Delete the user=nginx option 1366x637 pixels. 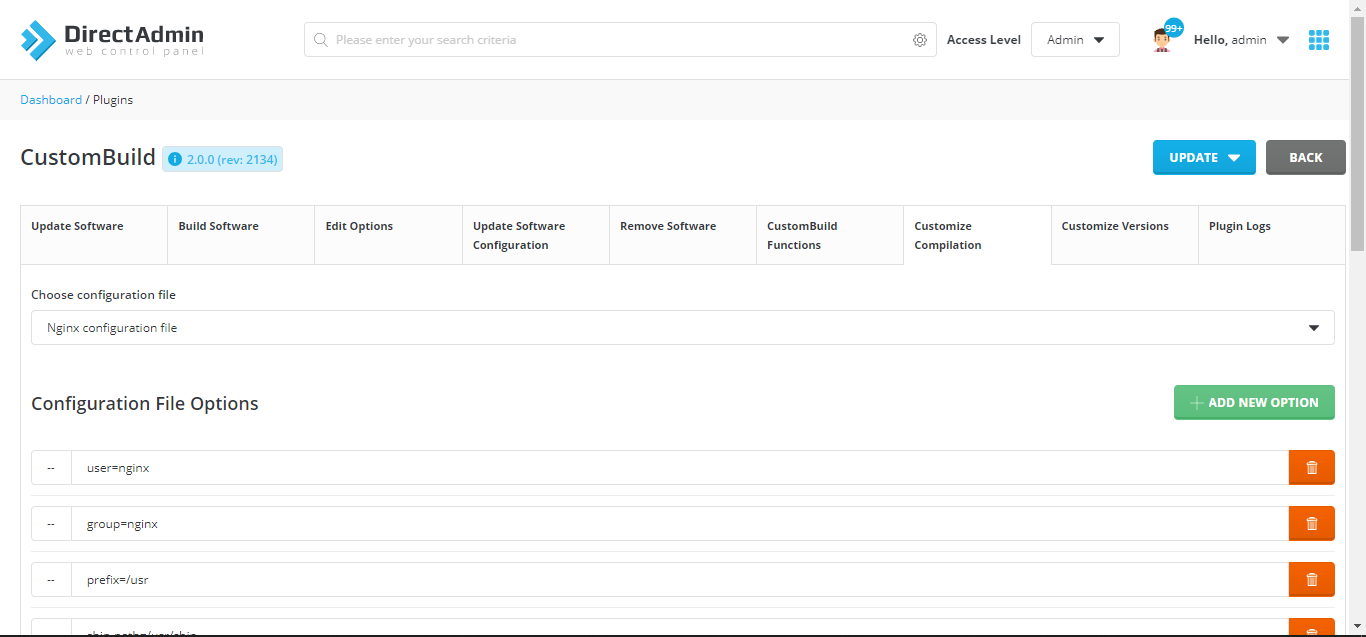(x=1312, y=467)
